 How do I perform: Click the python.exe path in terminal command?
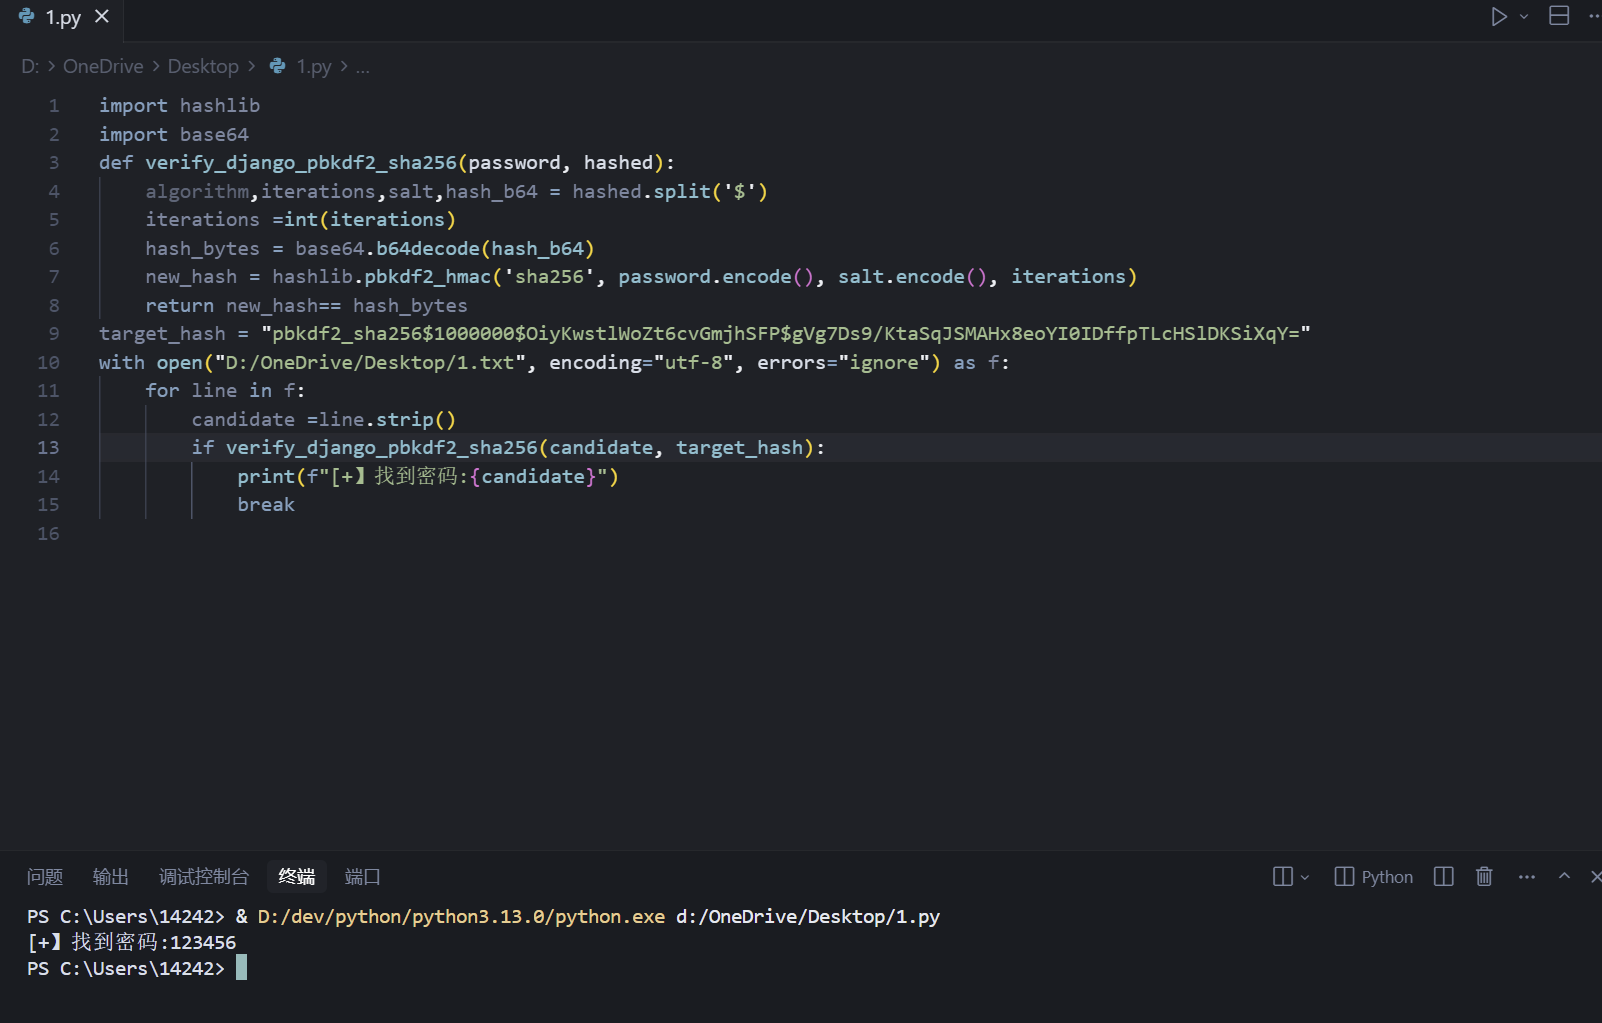461,917
